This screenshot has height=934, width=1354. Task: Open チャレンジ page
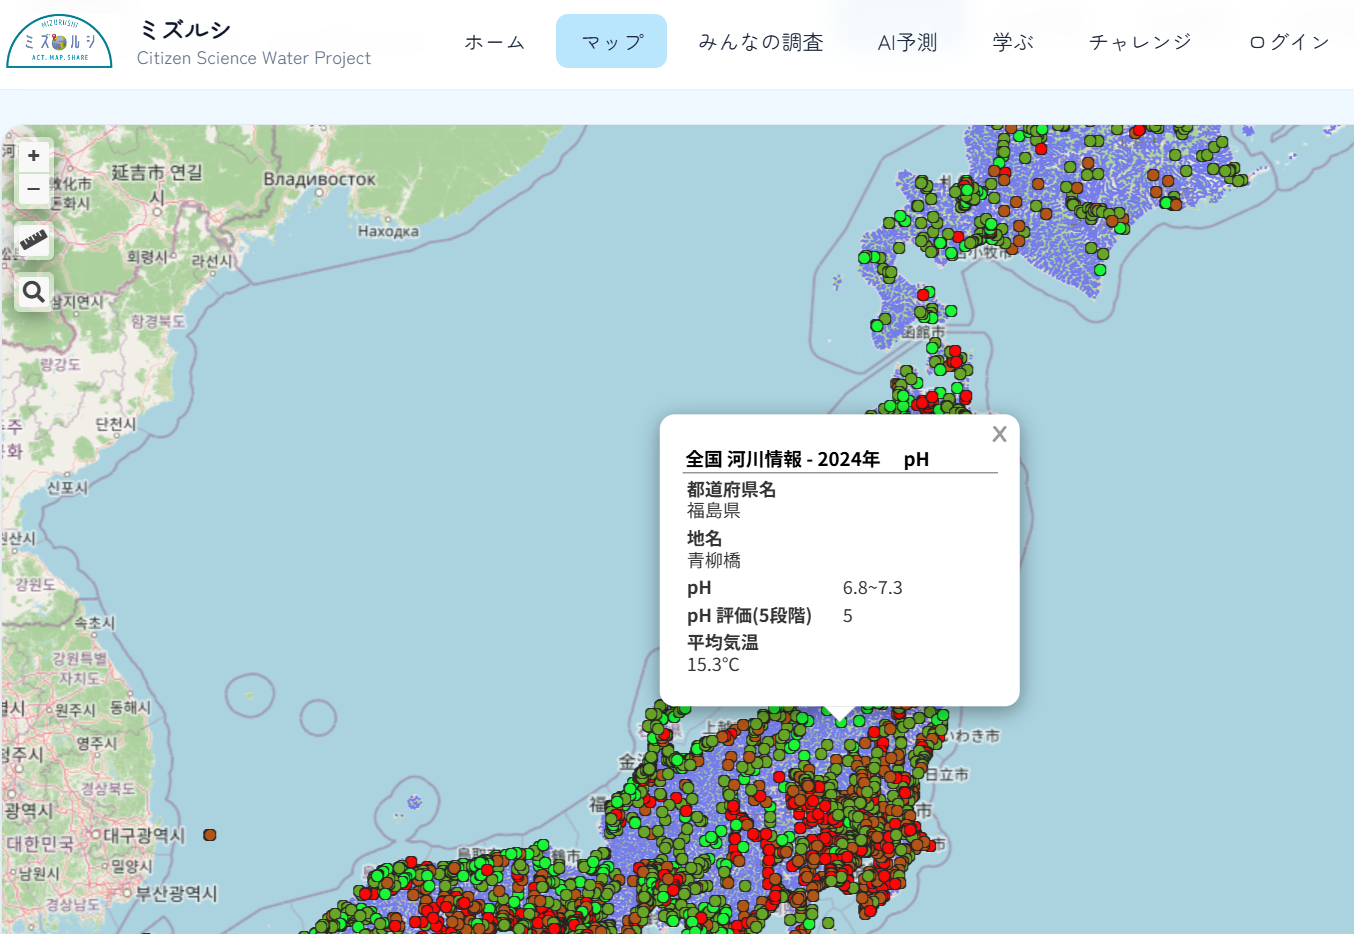(x=1141, y=42)
